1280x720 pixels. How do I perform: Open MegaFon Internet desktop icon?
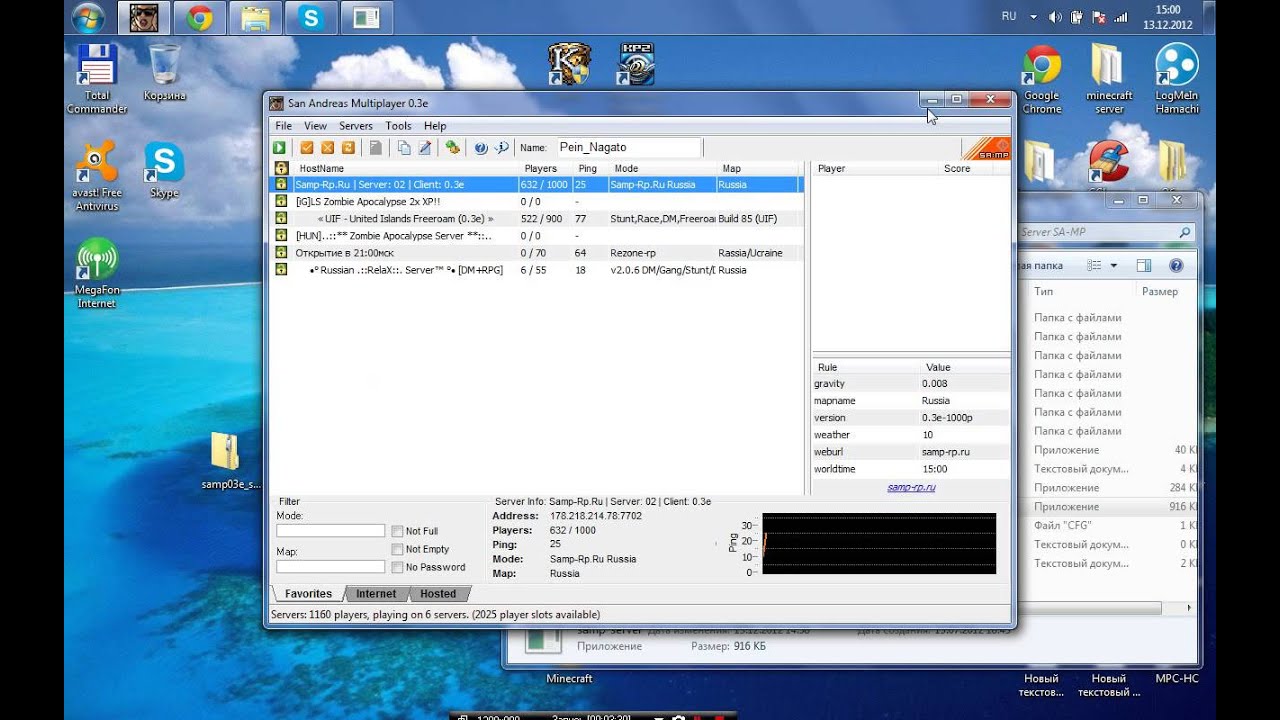point(97,273)
